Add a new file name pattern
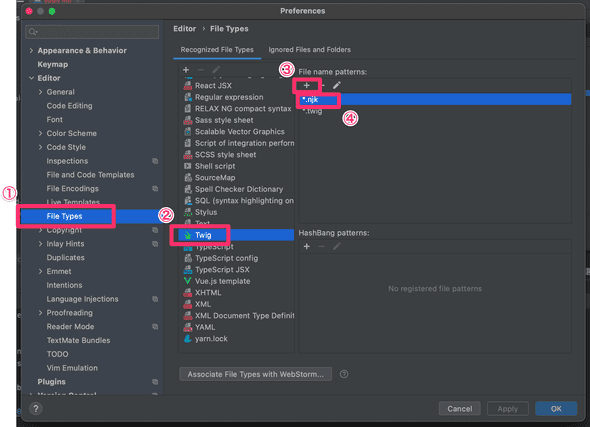The width and height of the screenshot is (590, 427). [307, 85]
